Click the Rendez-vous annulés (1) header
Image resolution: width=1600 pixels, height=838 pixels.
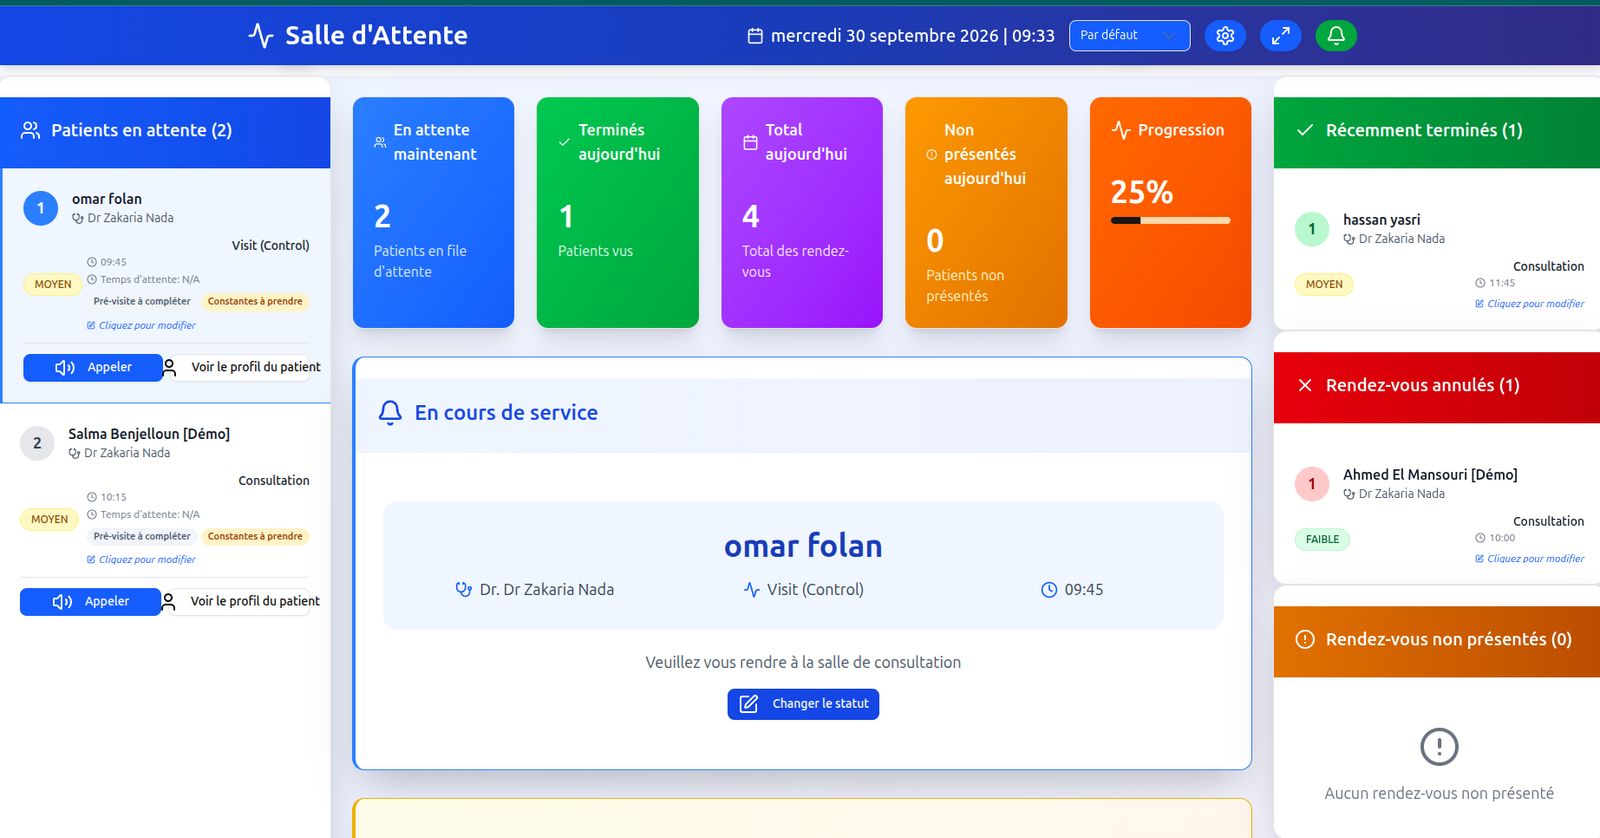tap(1437, 387)
